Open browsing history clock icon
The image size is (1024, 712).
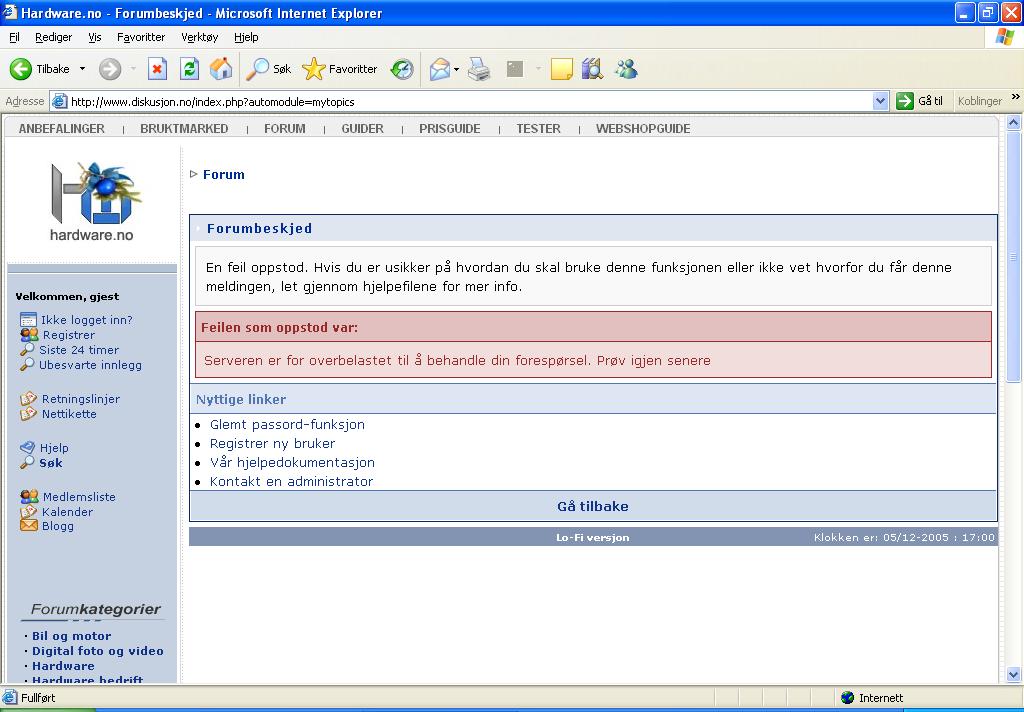pos(402,69)
